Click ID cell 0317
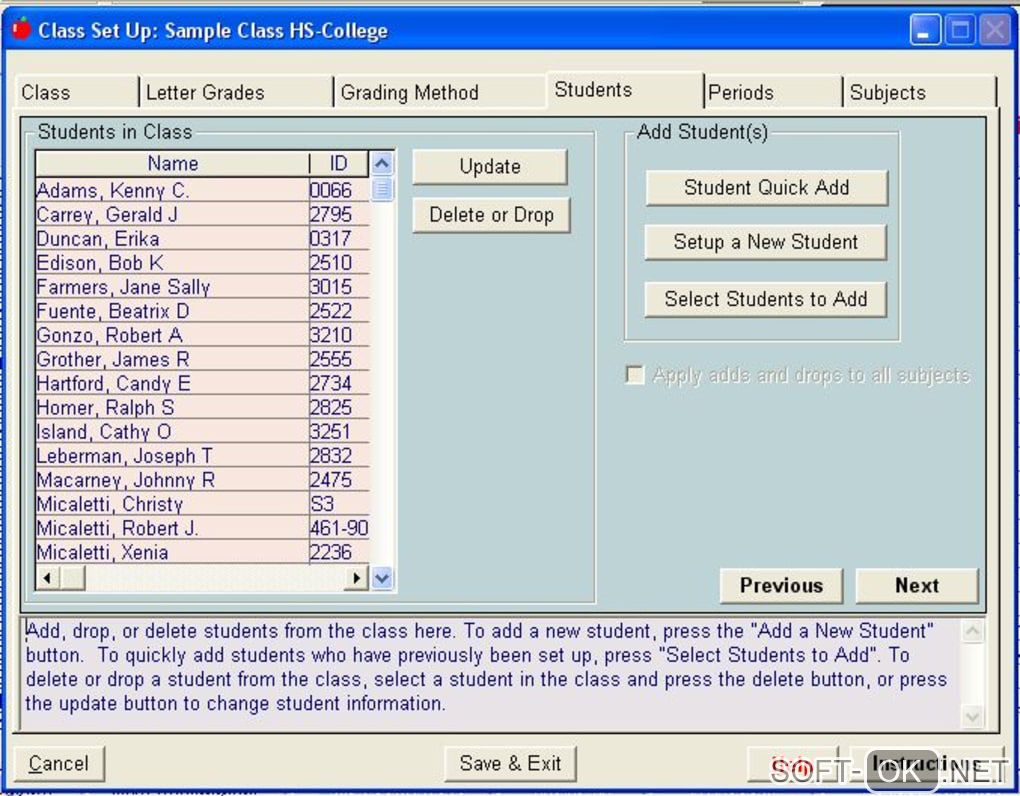The width and height of the screenshot is (1020, 796). 339,239
